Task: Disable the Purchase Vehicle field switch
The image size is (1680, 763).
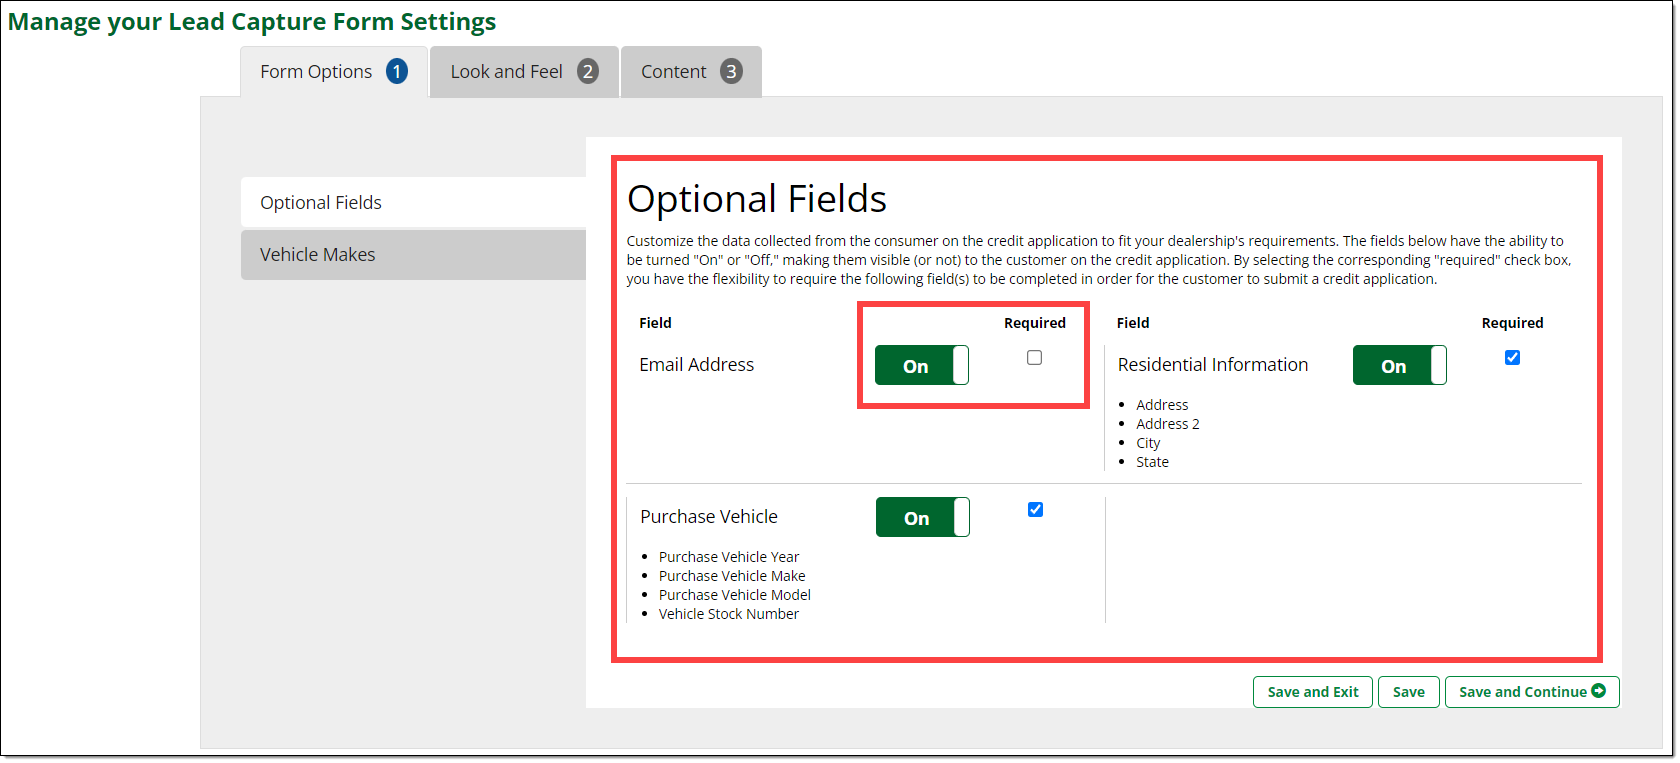Action: 922,518
